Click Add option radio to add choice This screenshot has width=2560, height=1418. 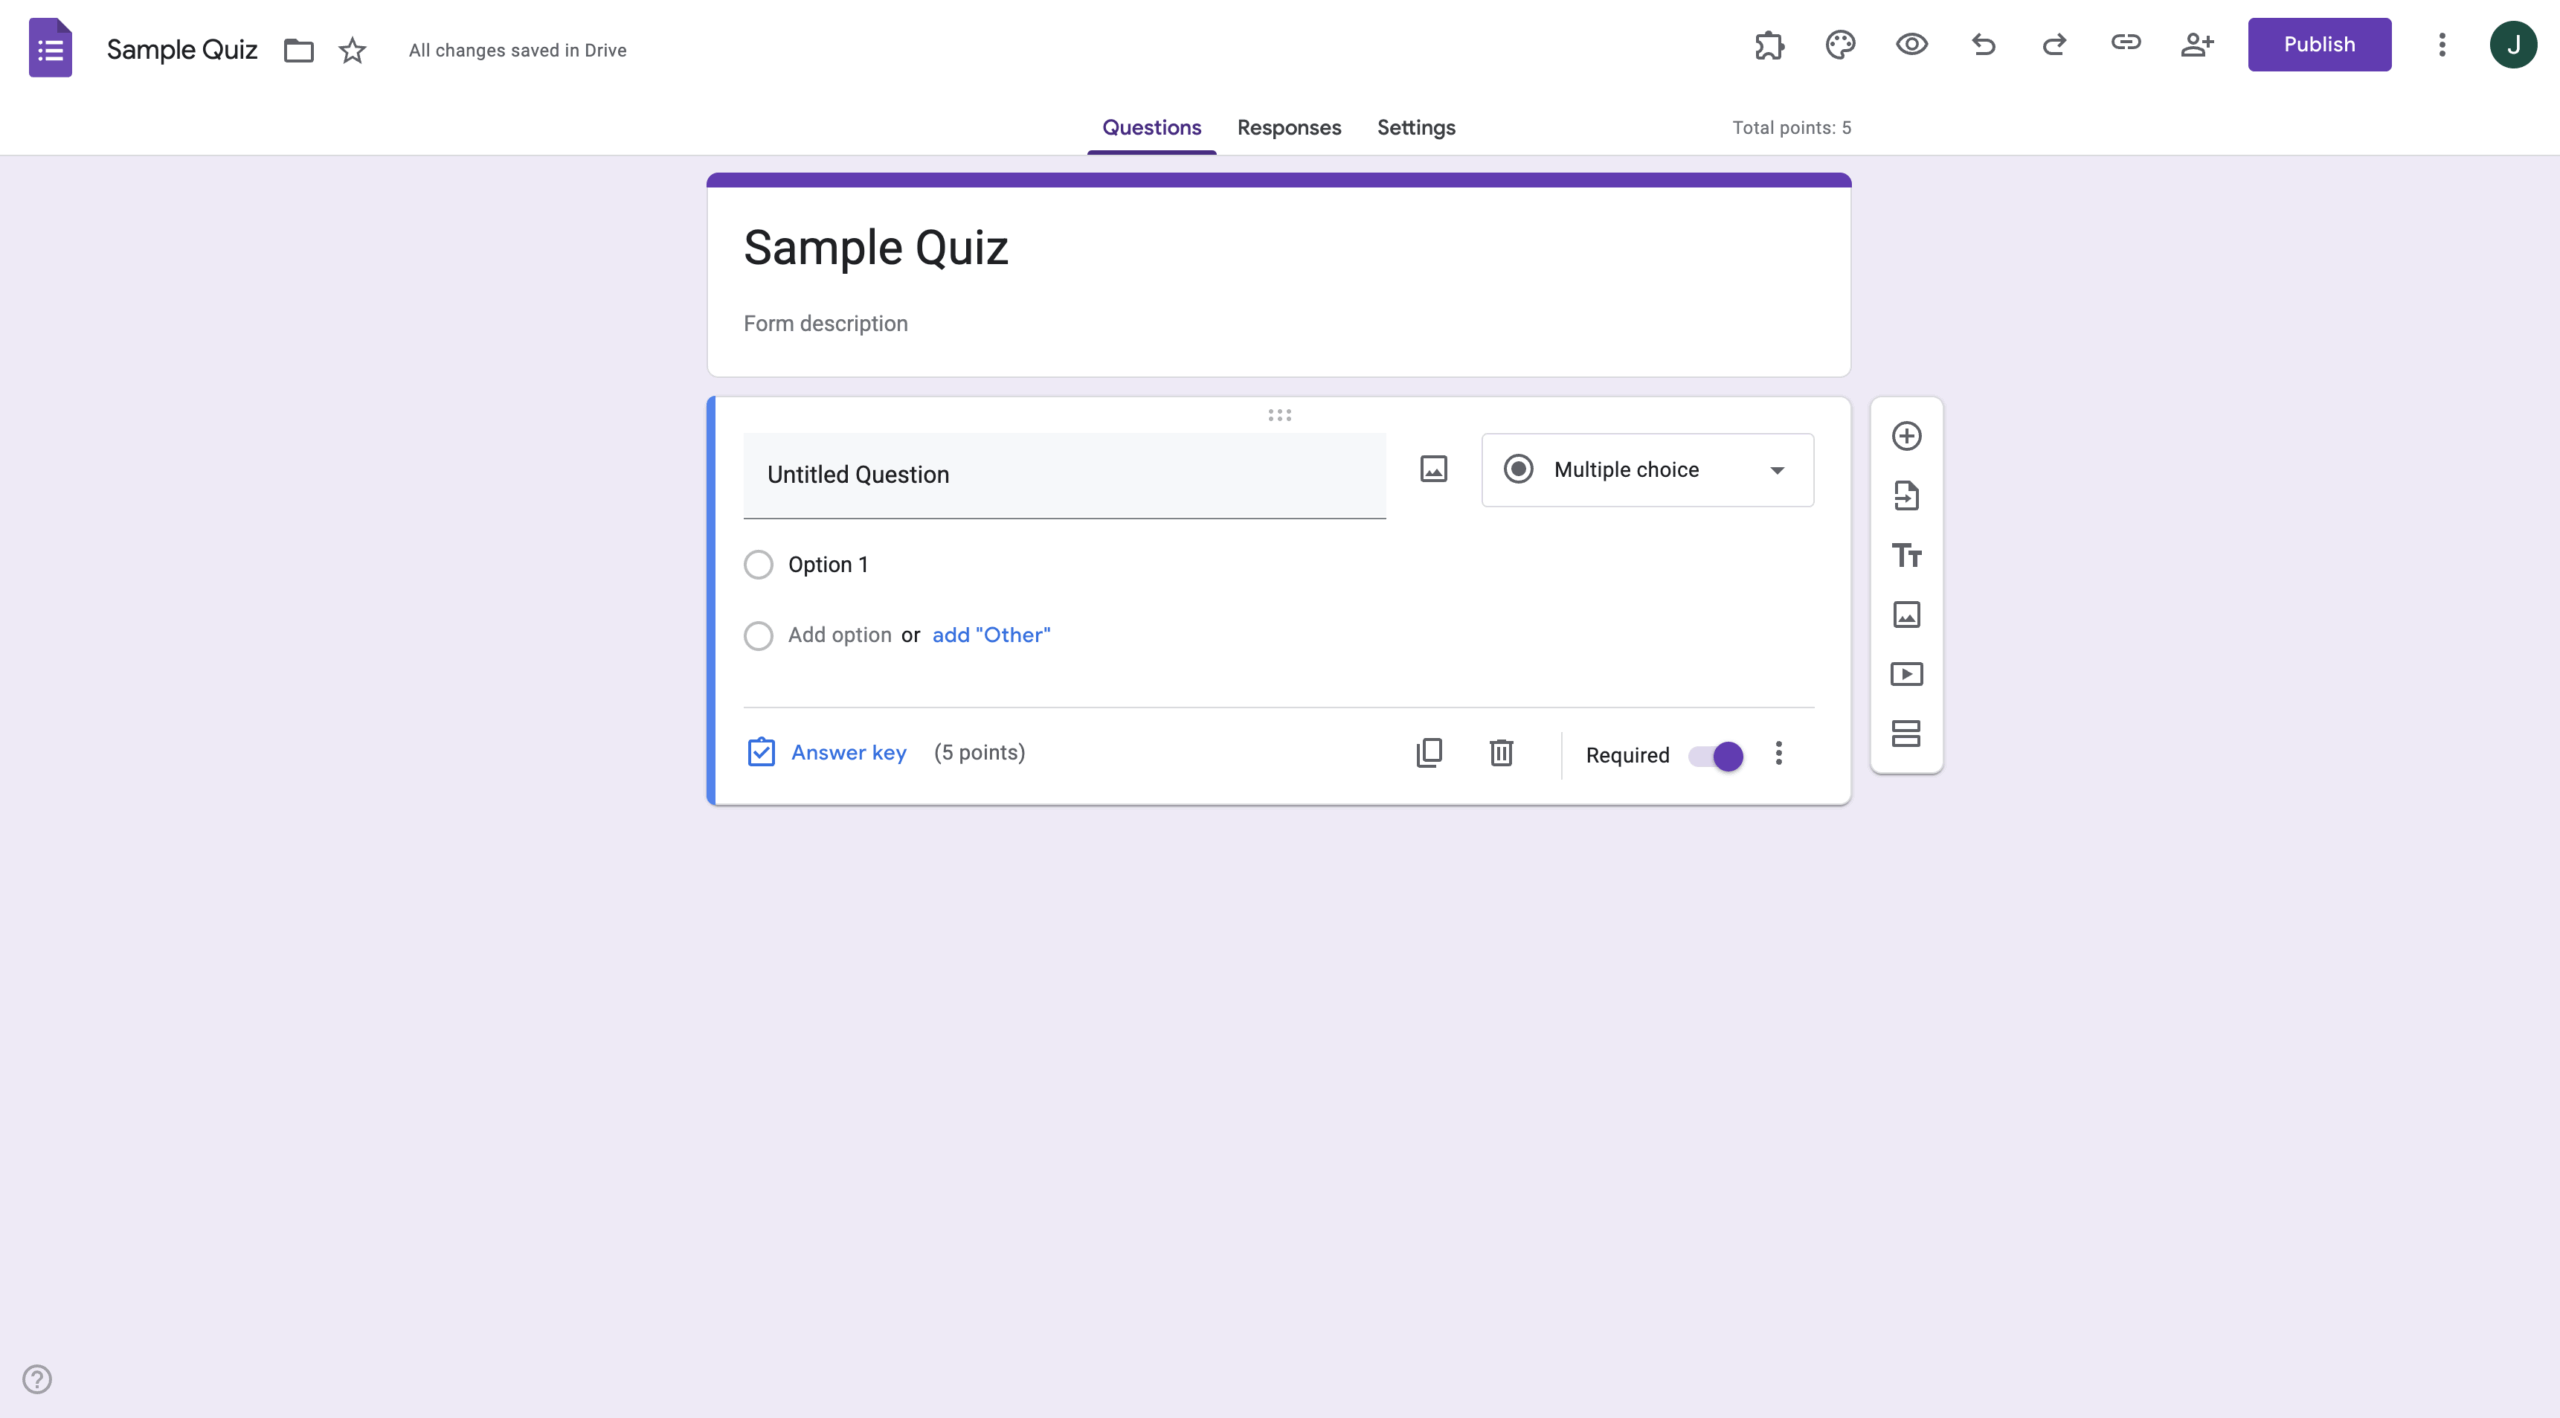(758, 635)
